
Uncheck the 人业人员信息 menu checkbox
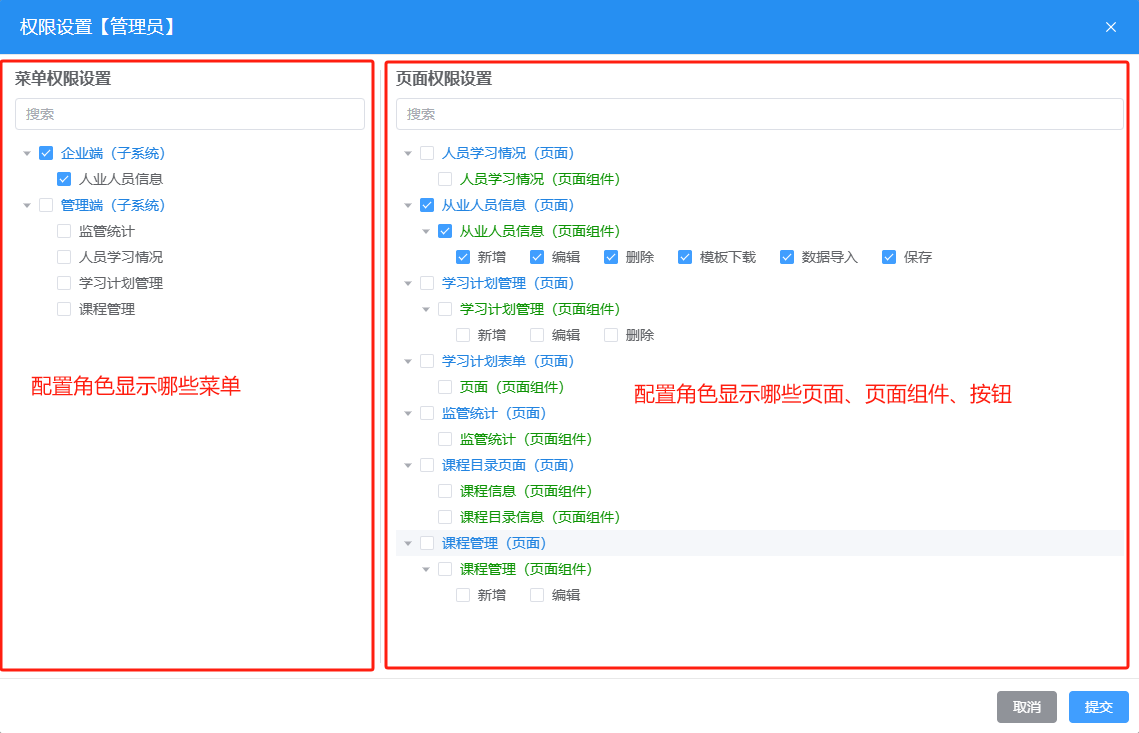[x=64, y=180]
